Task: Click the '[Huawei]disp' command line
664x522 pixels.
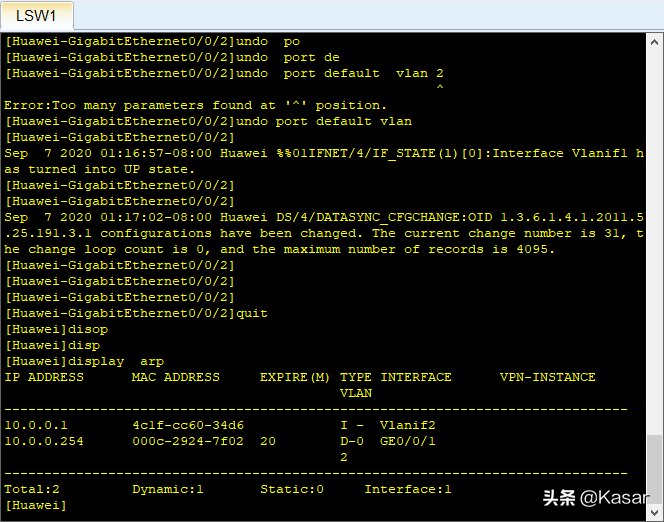Action: (53, 345)
